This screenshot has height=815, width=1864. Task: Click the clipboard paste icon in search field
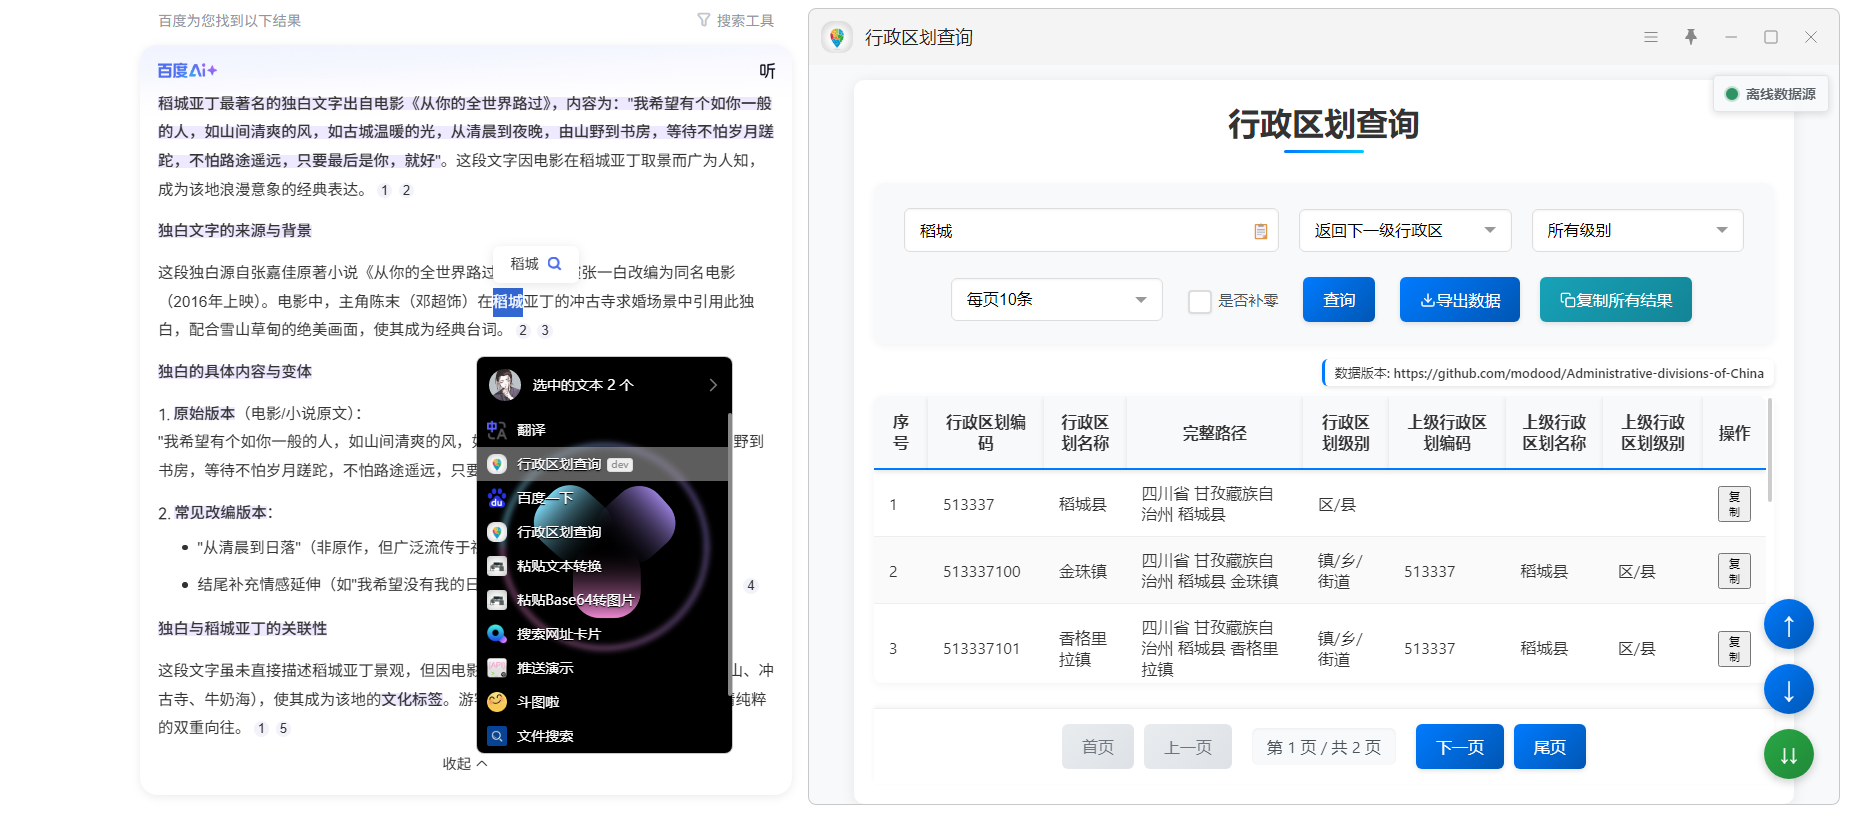(x=1261, y=231)
